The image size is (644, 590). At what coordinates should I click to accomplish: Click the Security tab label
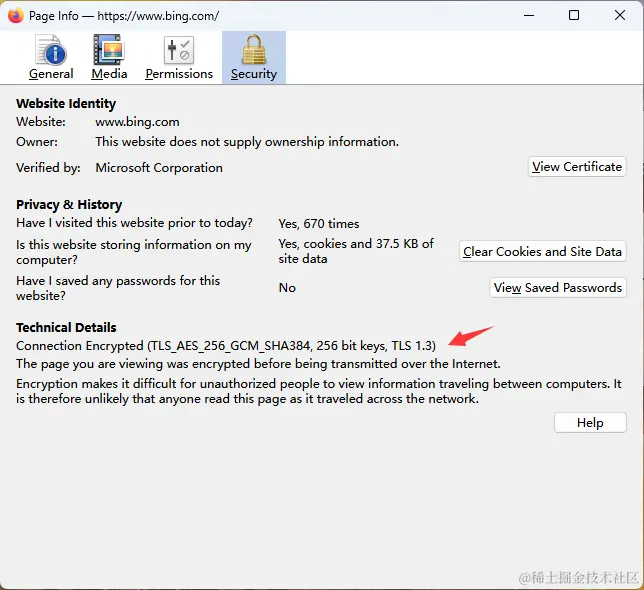(254, 74)
